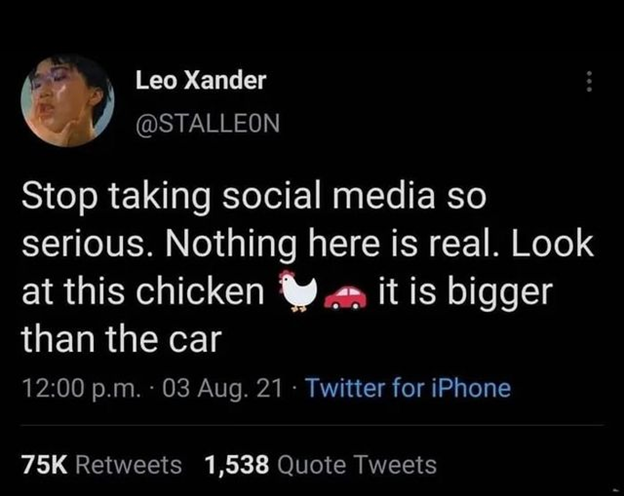Click the bold "1,538" count
Screen dimensions: 624x496
click(x=236, y=465)
